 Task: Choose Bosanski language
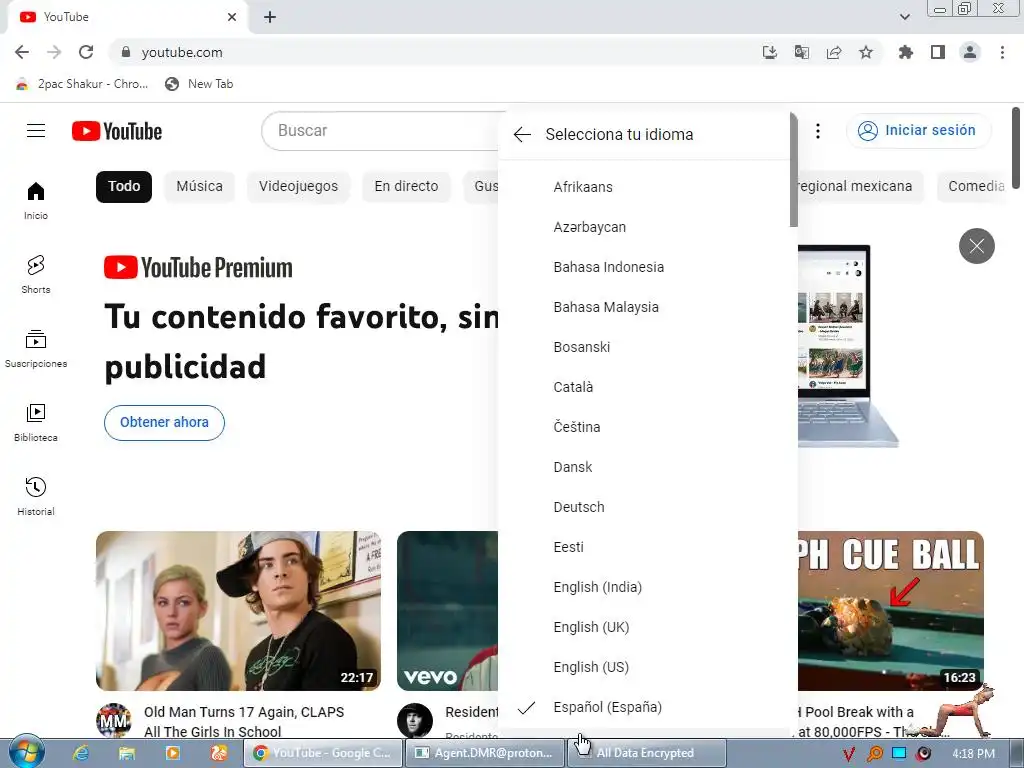(644, 347)
